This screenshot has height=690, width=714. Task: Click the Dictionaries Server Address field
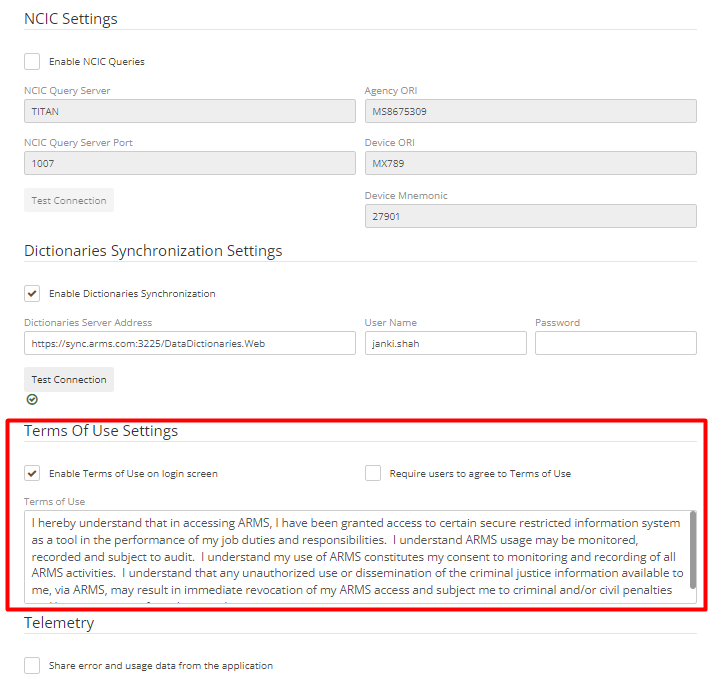click(x=190, y=343)
